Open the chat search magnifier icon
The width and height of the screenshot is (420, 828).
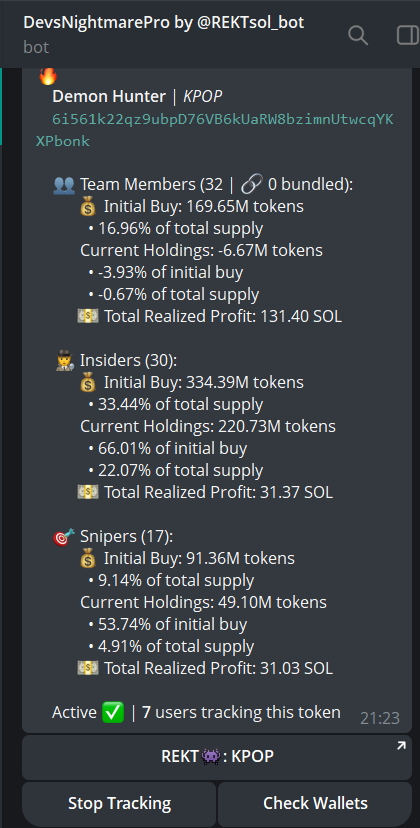(x=358, y=35)
